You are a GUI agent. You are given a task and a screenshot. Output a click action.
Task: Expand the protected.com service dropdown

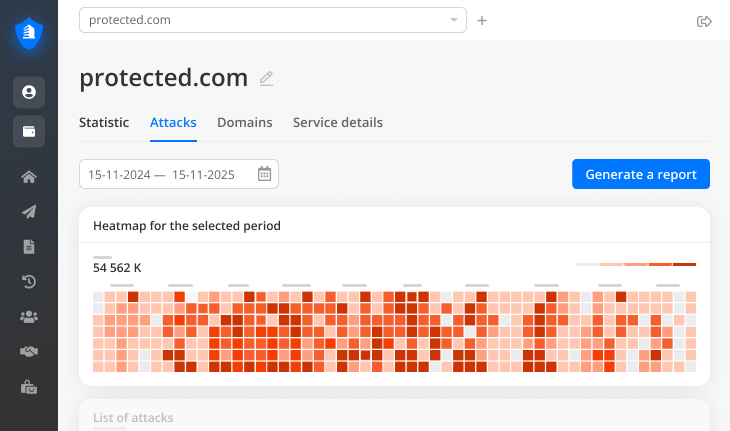[x=454, y=20]
